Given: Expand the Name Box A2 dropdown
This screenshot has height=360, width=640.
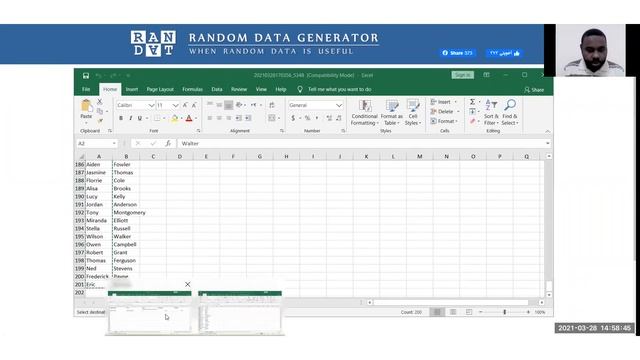Looking at the screenshot, I should point(114,144).
